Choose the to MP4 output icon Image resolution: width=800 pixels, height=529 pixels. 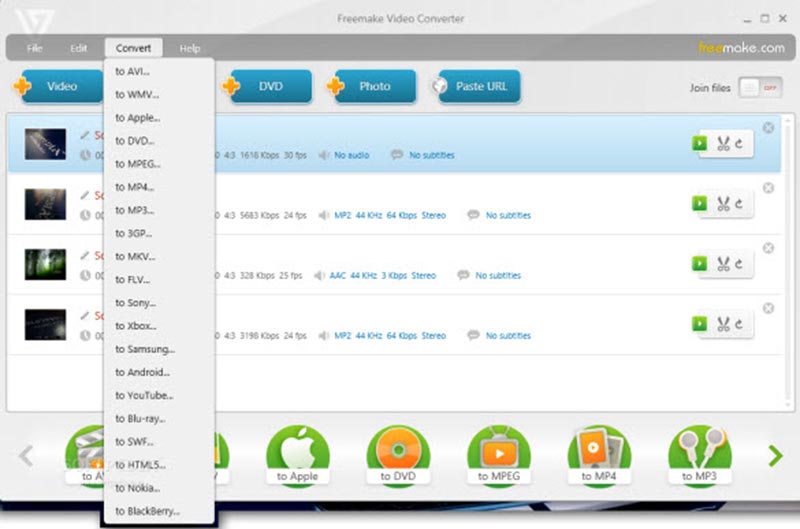tap(599, 455)
